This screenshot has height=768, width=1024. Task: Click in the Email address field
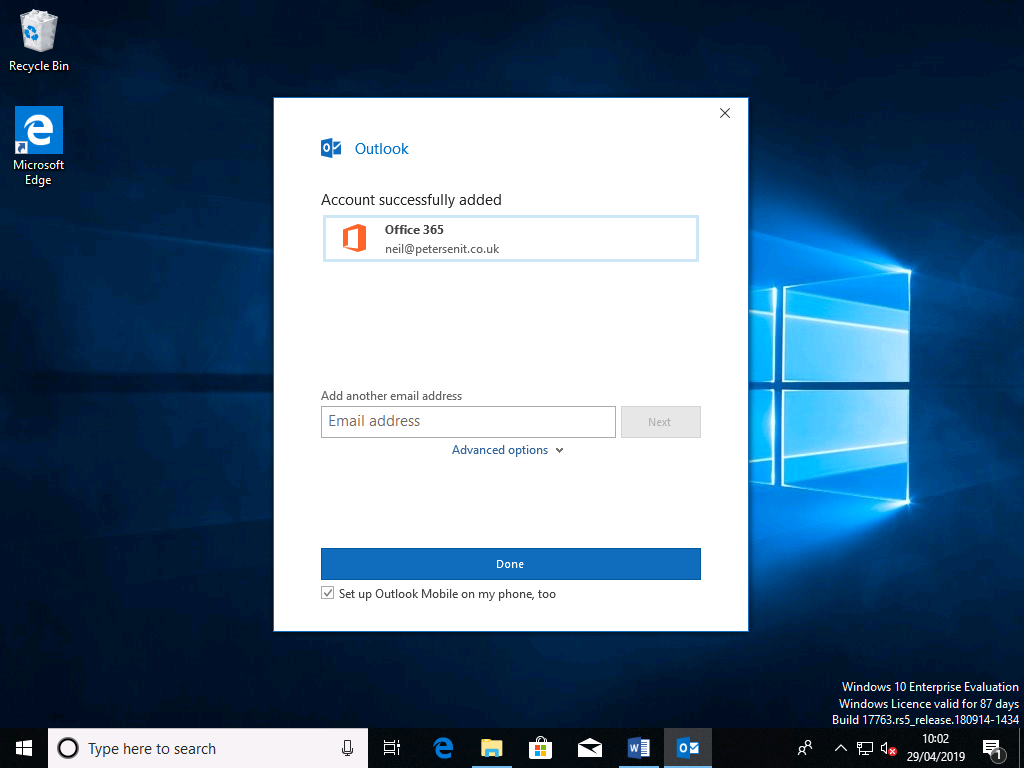[x=468, y=422]
